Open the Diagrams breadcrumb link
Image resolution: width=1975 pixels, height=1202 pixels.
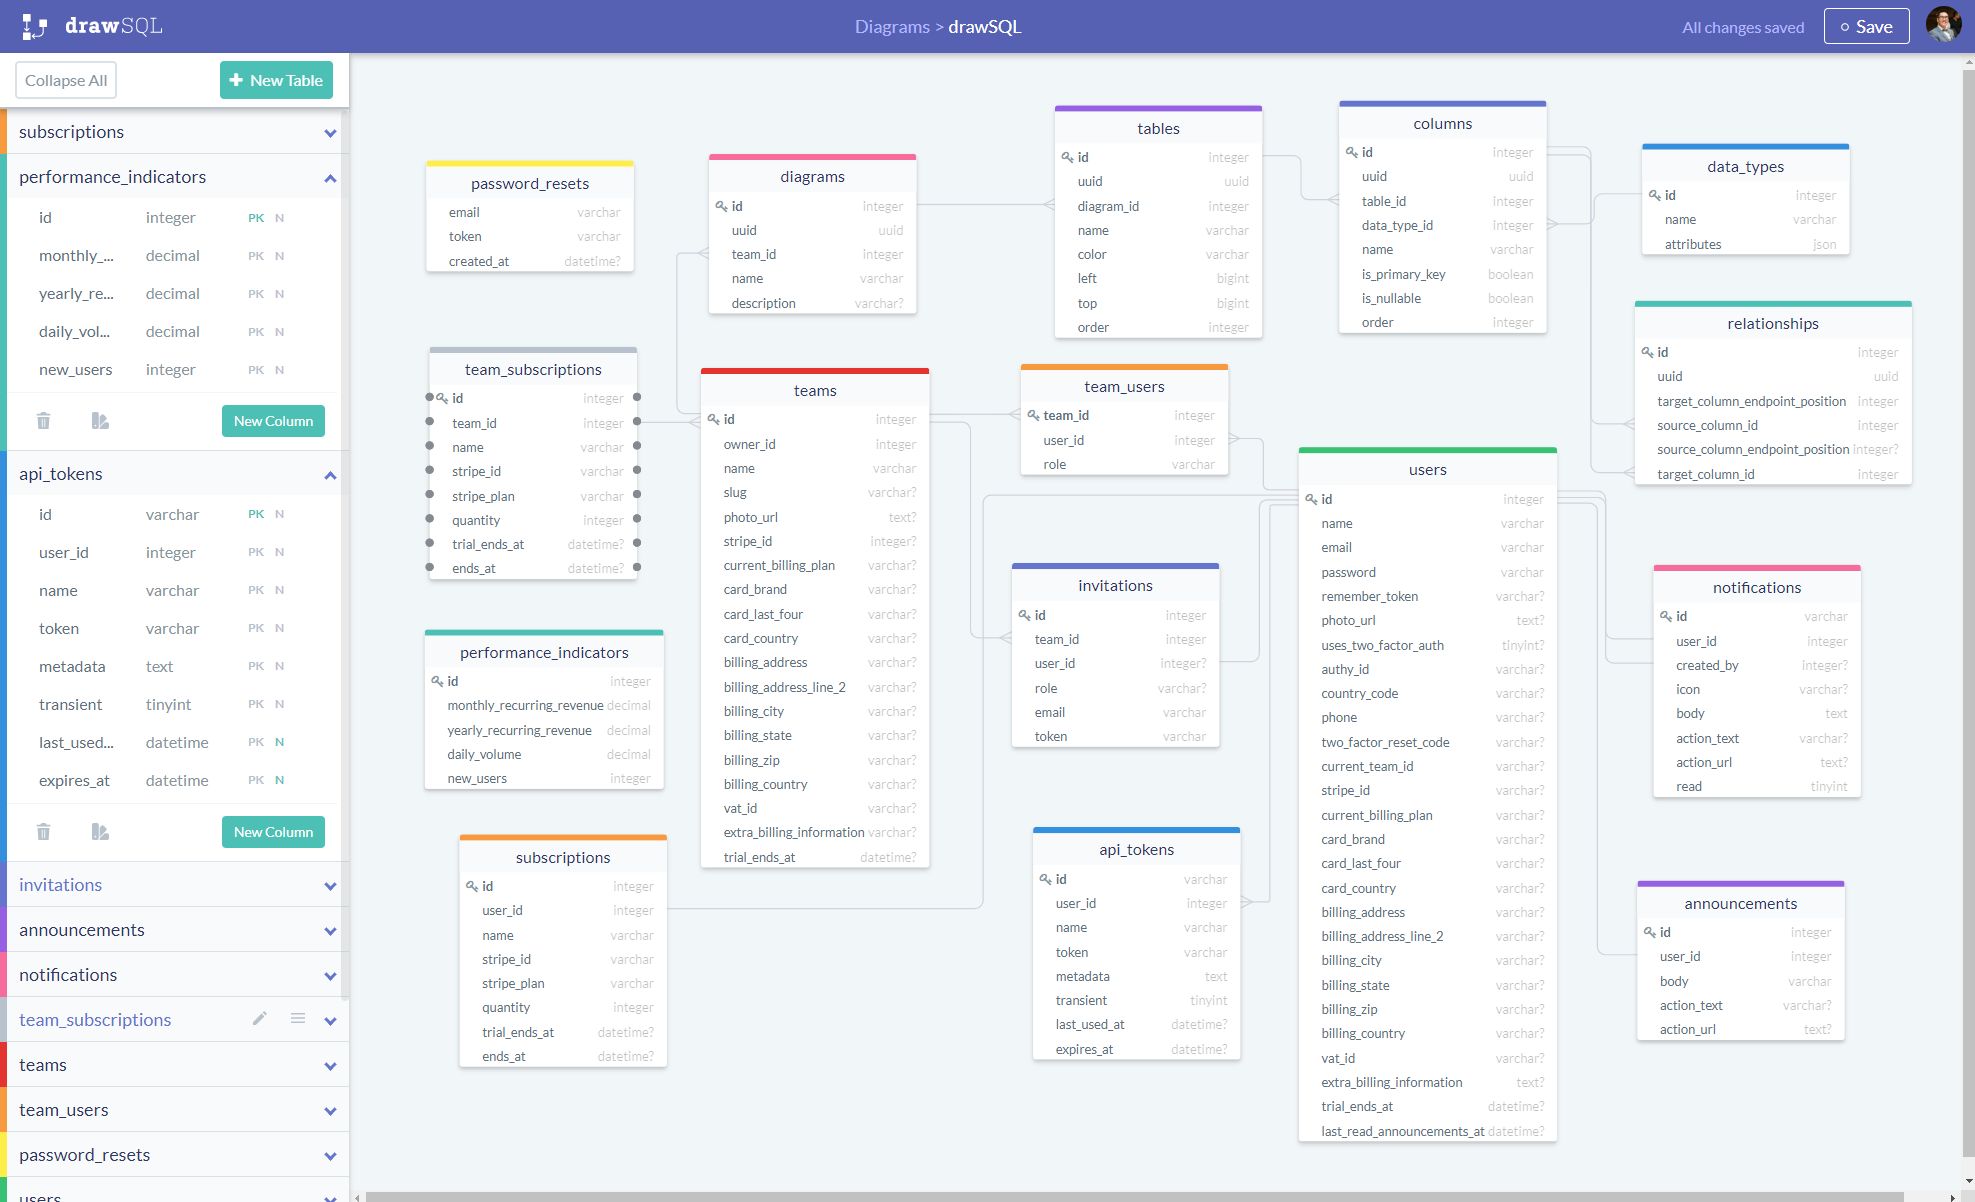coord(891,26)
